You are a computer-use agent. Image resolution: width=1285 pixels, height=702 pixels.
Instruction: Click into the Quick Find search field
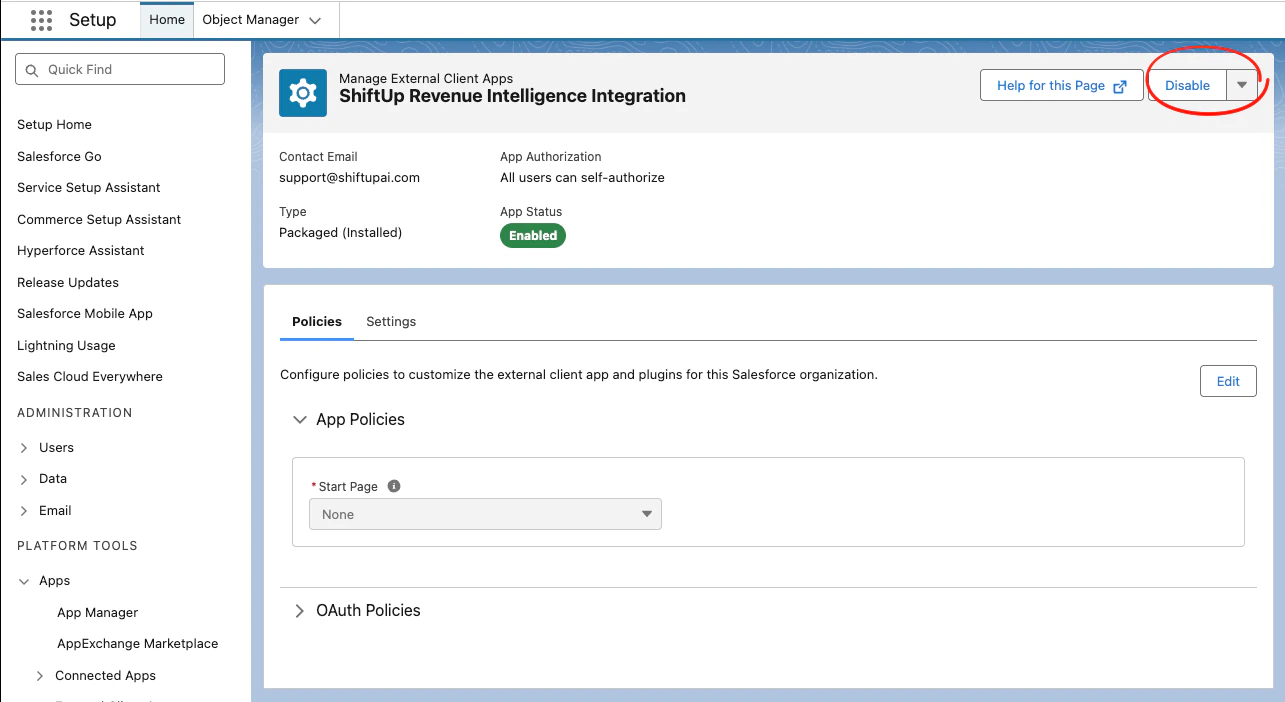tap(120, 69)
